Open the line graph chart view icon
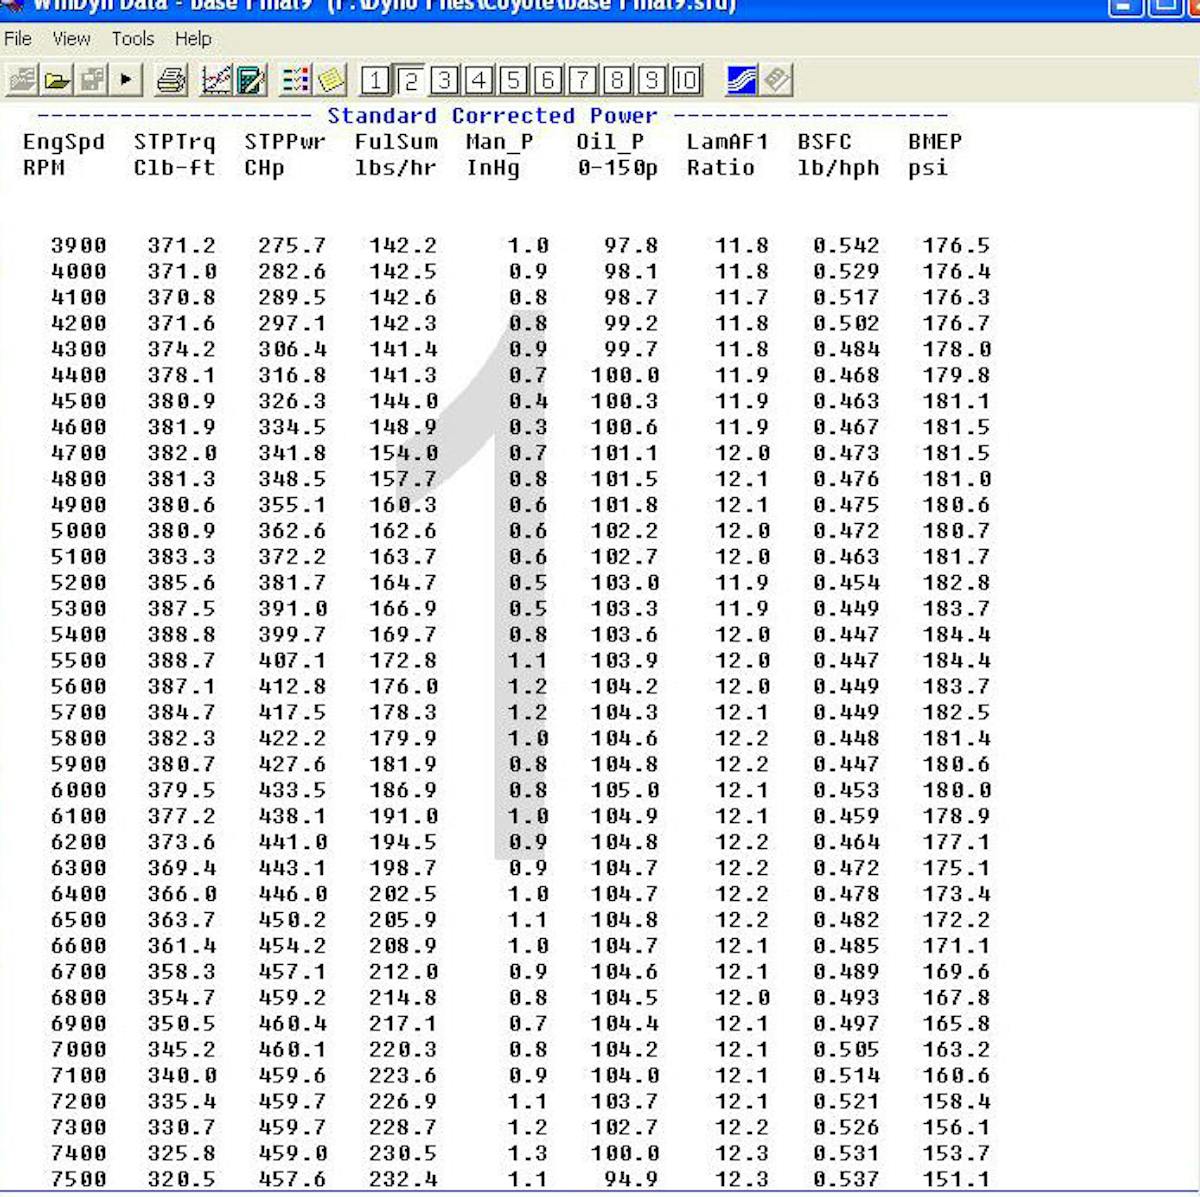This screenshot has height=1197, width=1200. tap(216, 80)
